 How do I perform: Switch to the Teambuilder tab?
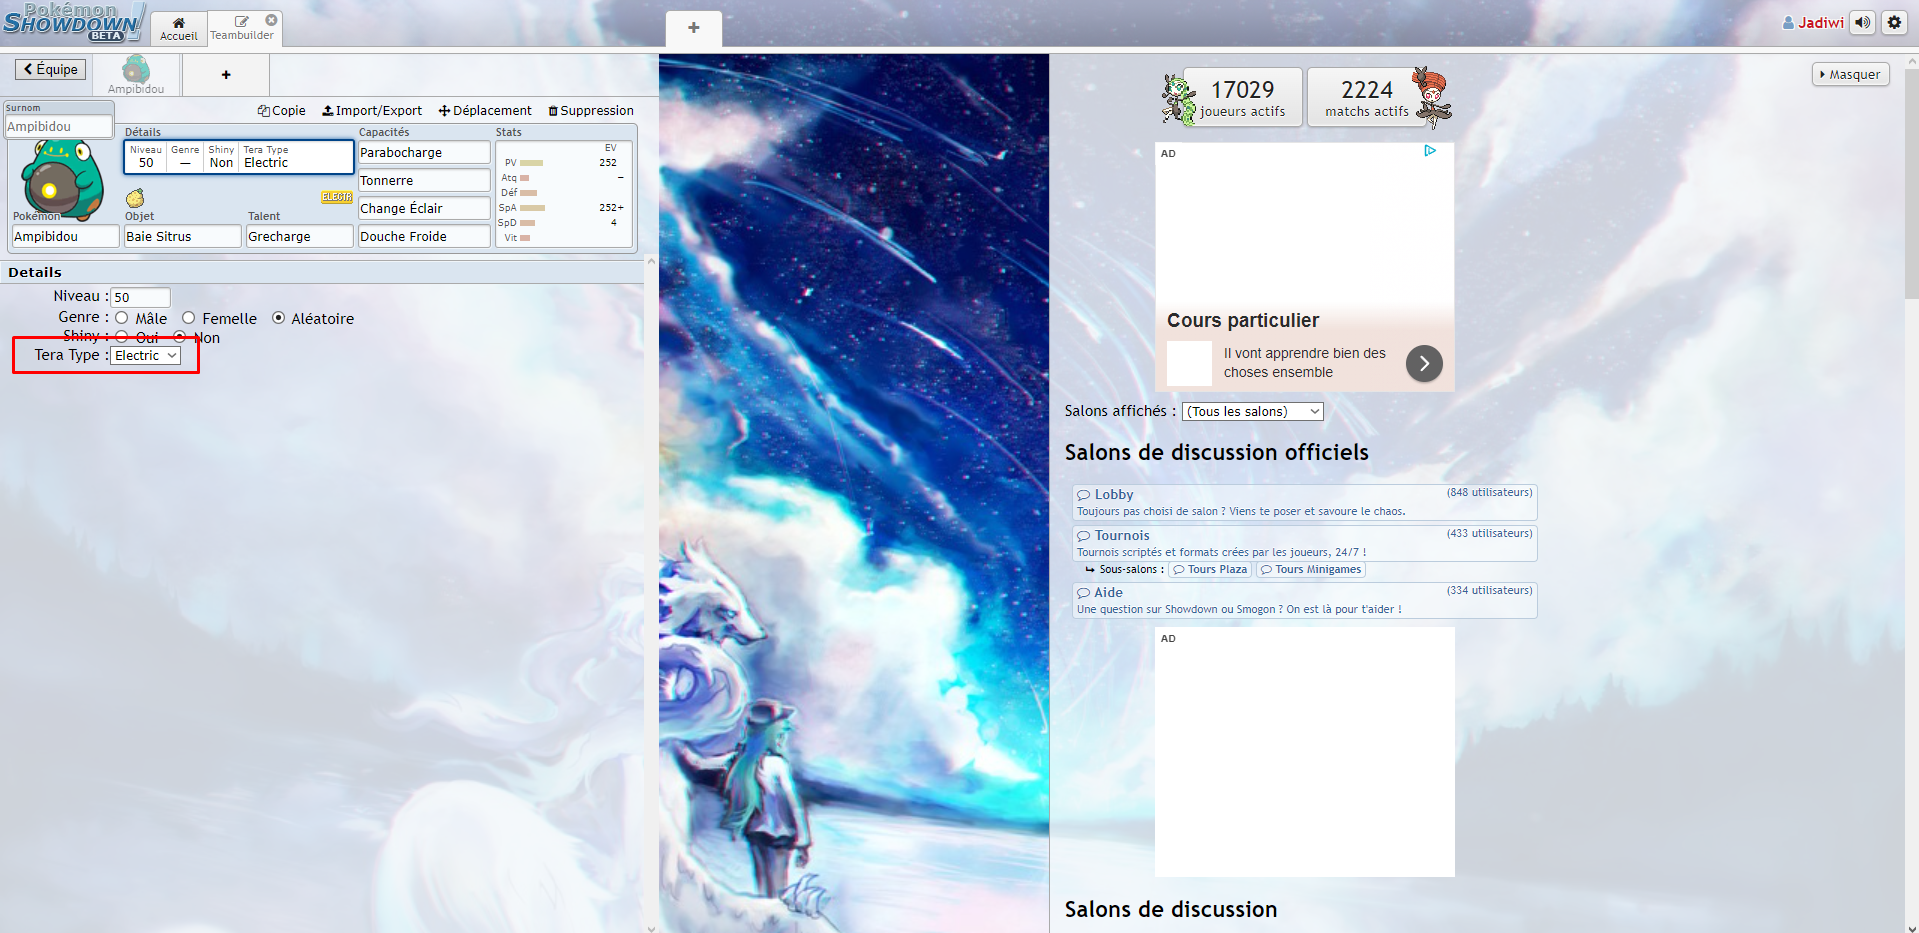point(241,28)
